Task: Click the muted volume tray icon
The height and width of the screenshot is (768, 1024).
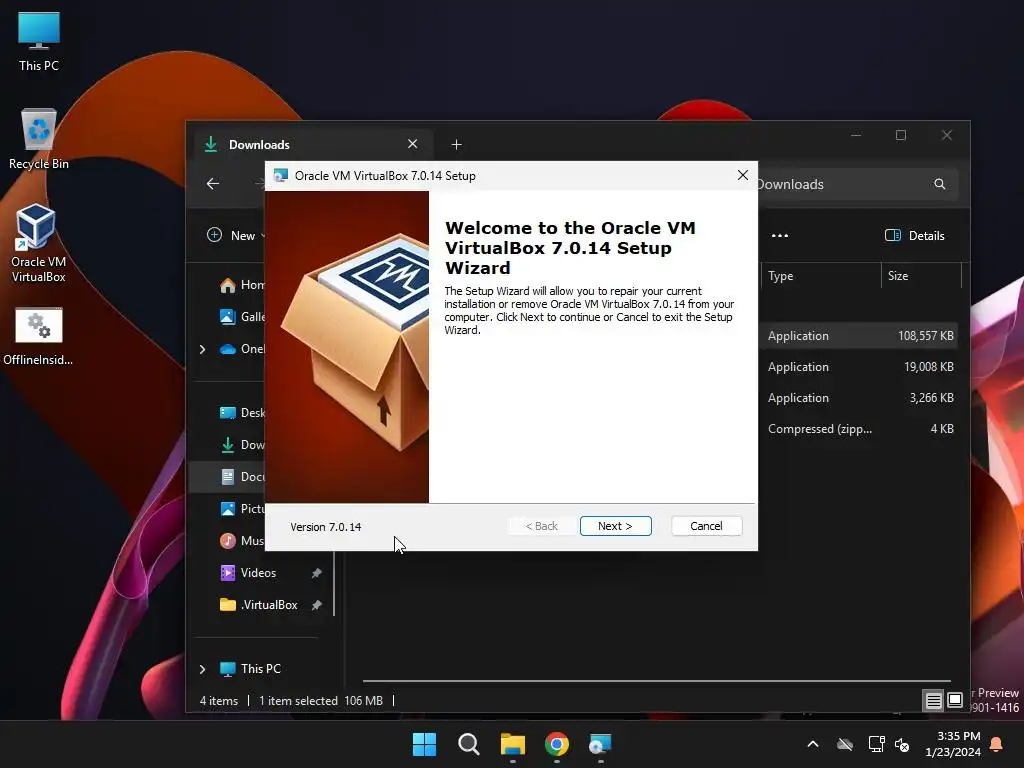Action: 902,744
